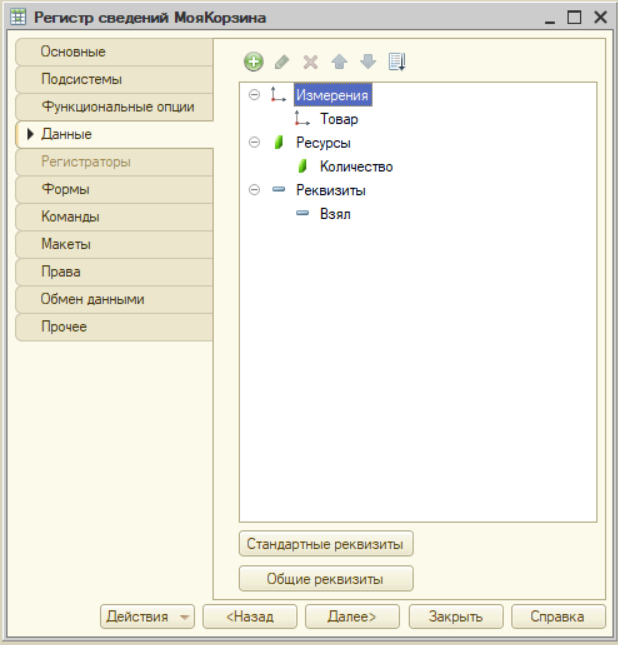The image size is (618, 645).
Task: Open the Функциональные опции tab
Action: (114, 107)
